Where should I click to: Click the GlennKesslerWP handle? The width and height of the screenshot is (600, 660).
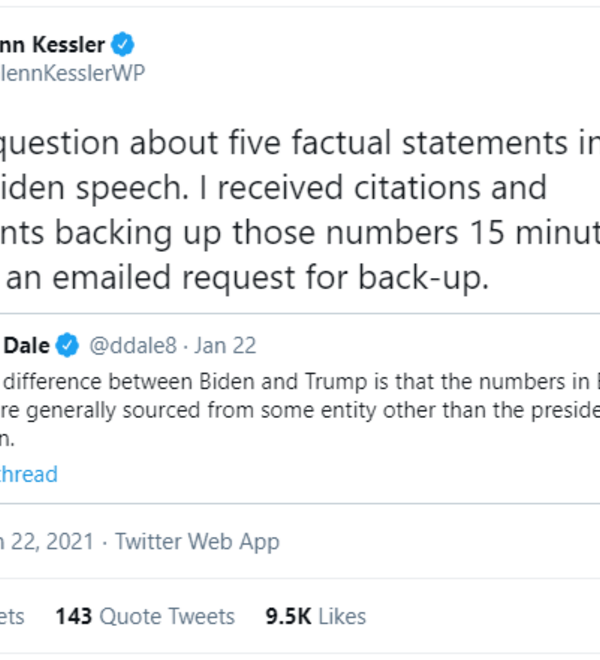(x=72, y=75)
